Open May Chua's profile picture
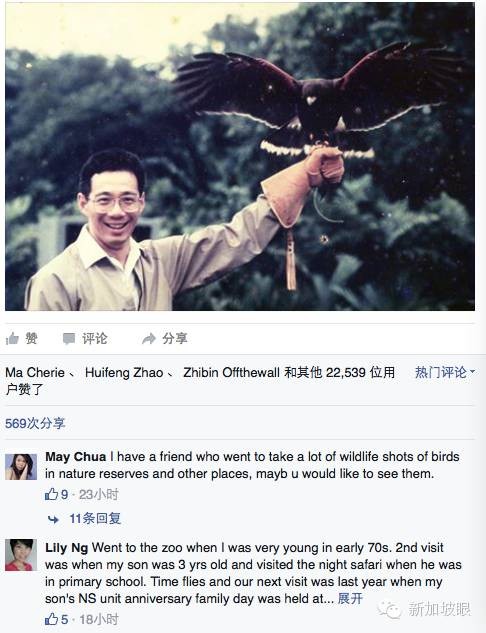 [x=21, y=467]
